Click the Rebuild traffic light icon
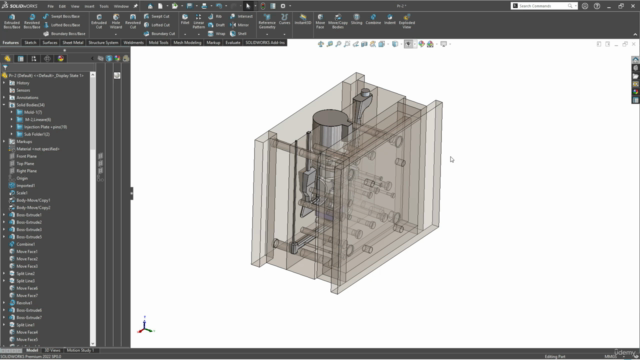The height and width of the screenshot is (360, 640). [263, 6]
